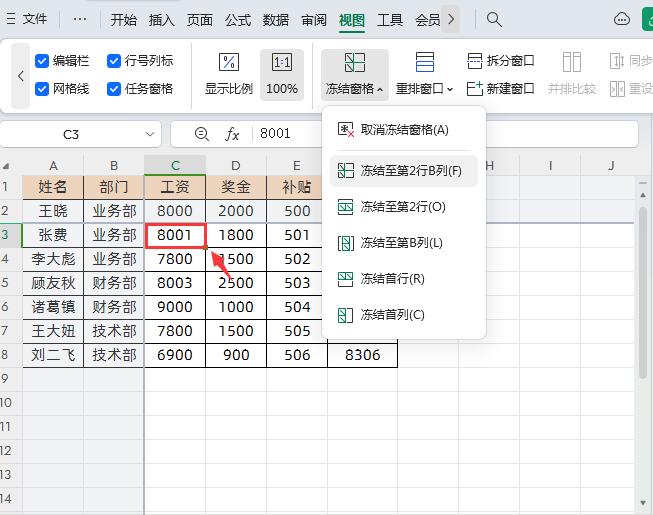Click the select-all corner triangle

tap(6, 166)
